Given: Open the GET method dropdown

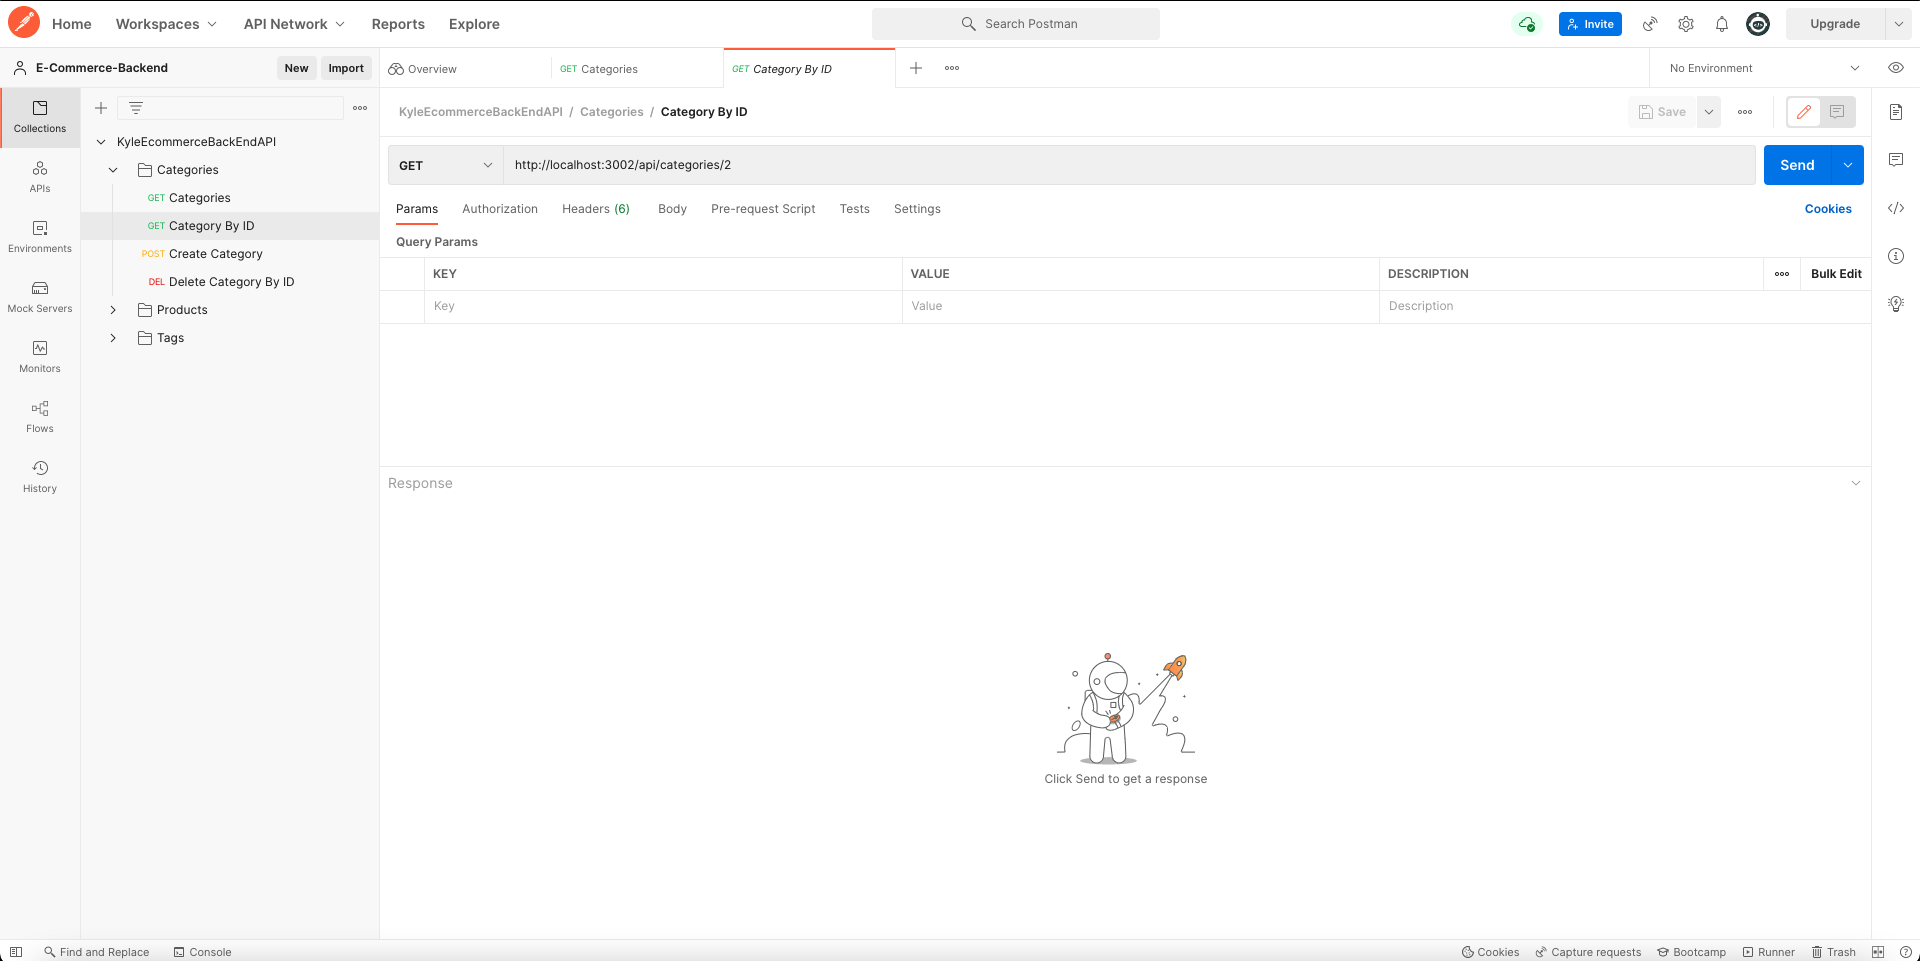Looking at the screenshot, I should coord(445,165).
